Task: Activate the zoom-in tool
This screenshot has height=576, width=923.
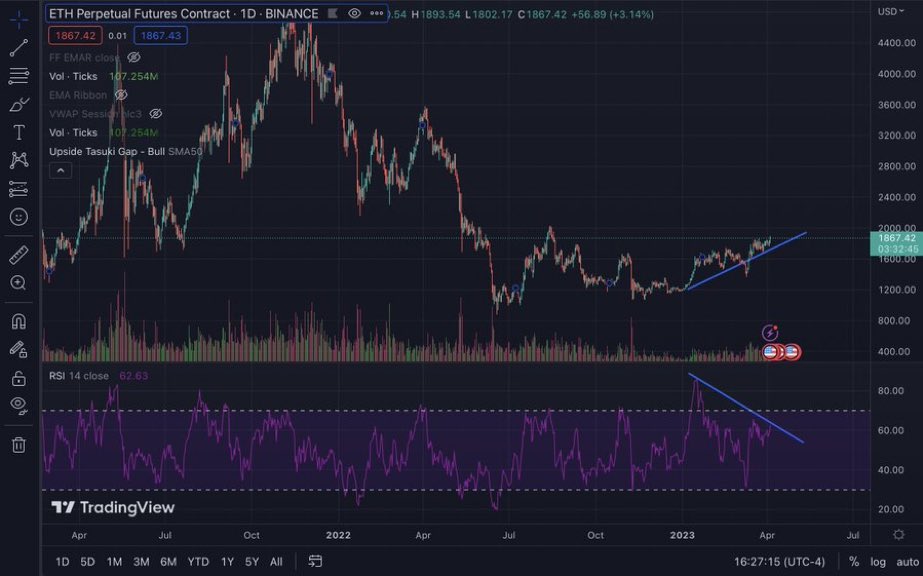Action: [18, 283]
